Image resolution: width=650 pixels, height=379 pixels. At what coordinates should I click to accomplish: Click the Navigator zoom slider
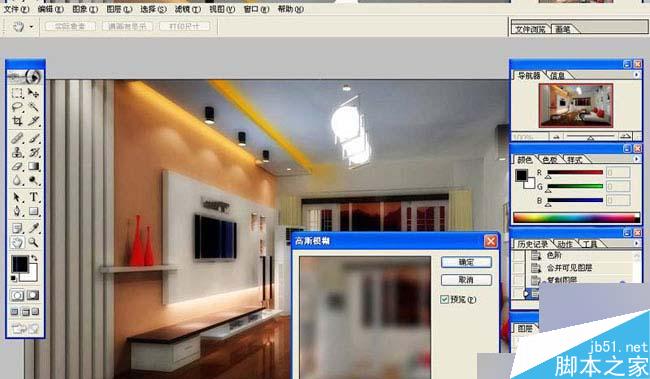591,136
